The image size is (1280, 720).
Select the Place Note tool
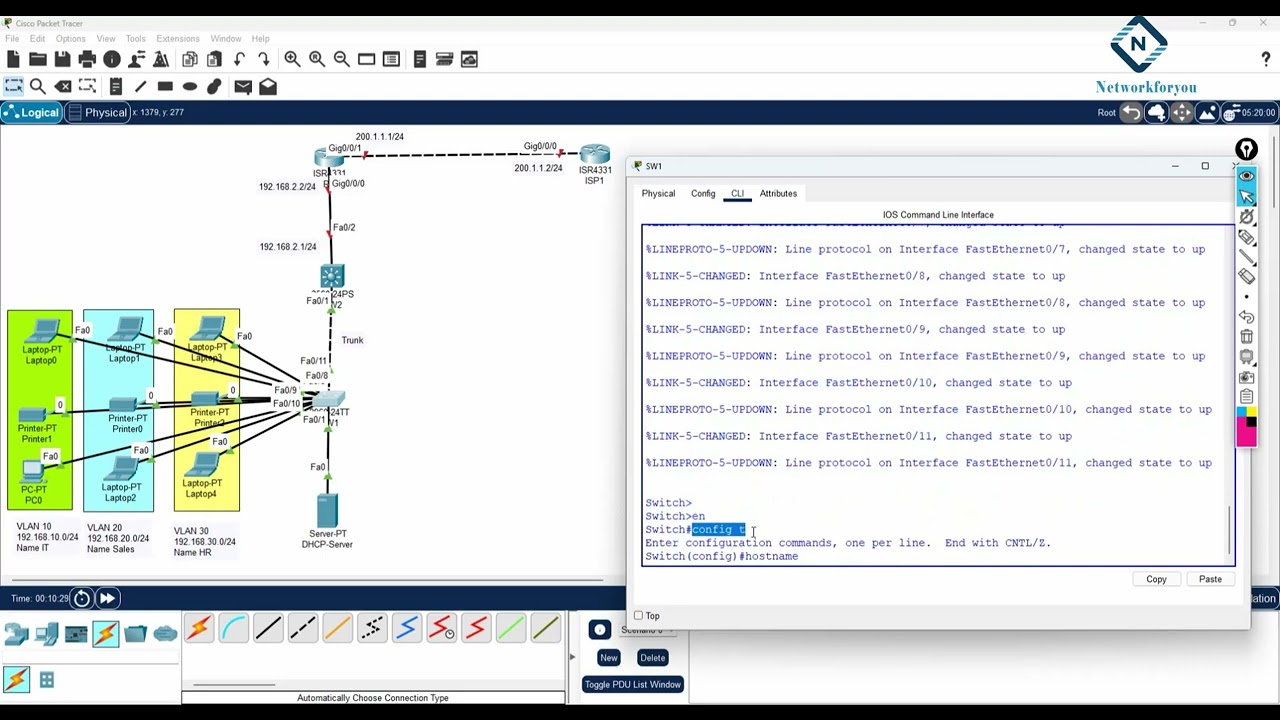pos(116,86)
